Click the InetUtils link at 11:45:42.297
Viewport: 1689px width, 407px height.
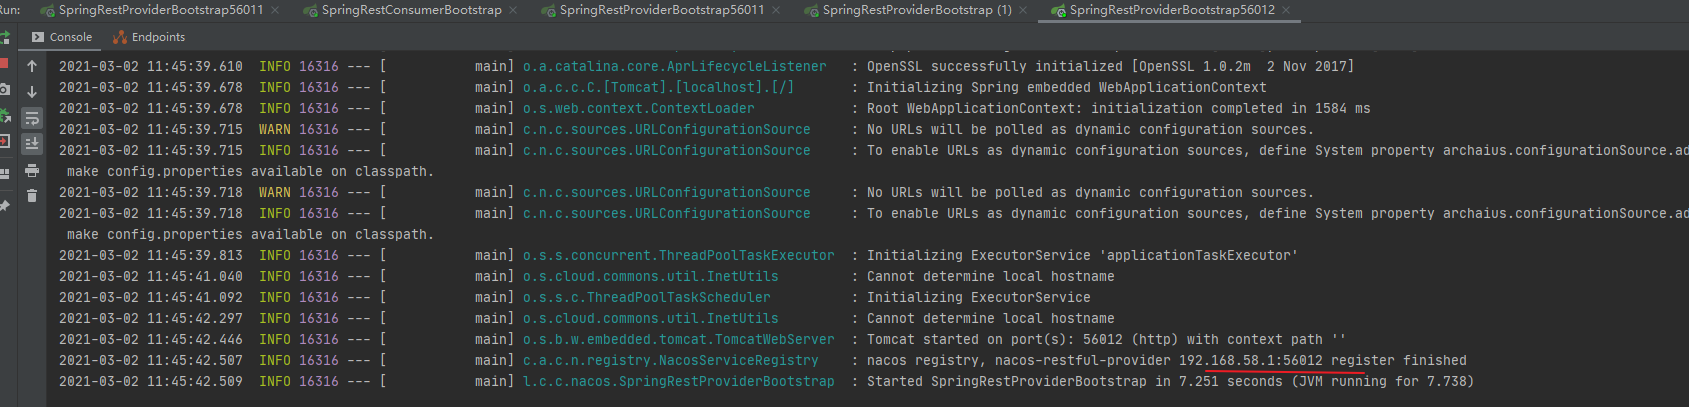tap(650, 318)
